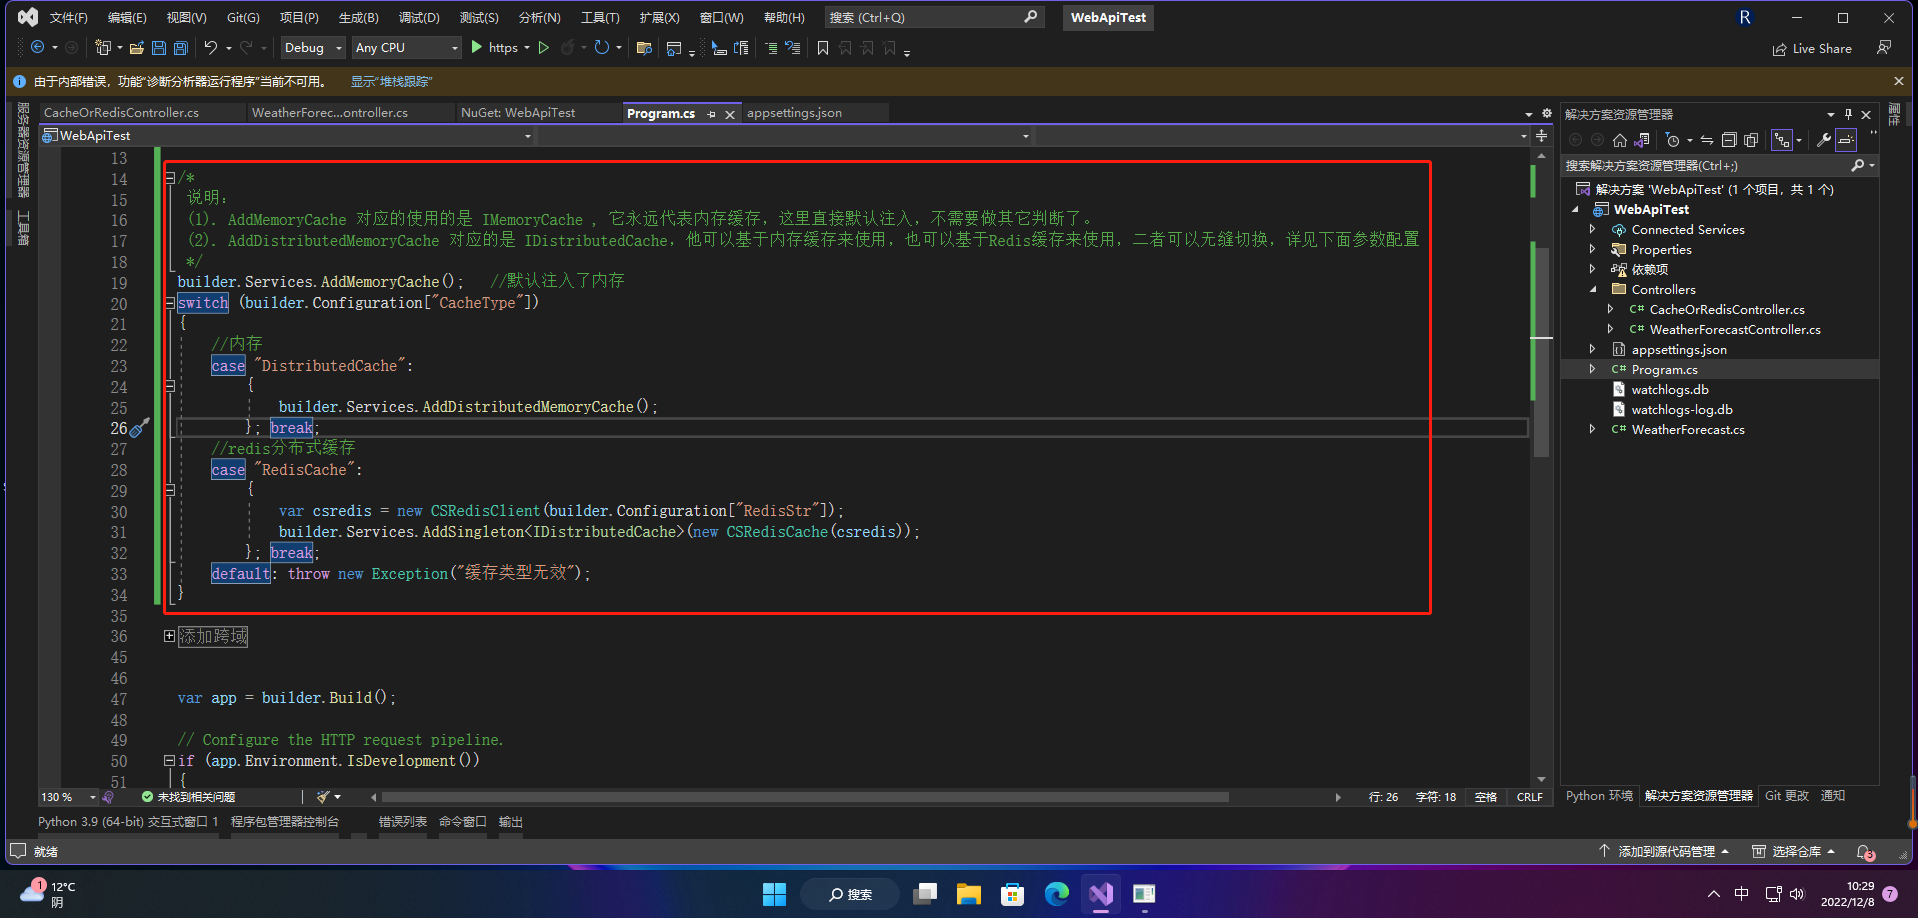
Task: Click the Live Share button
Action: [1812, 48]
